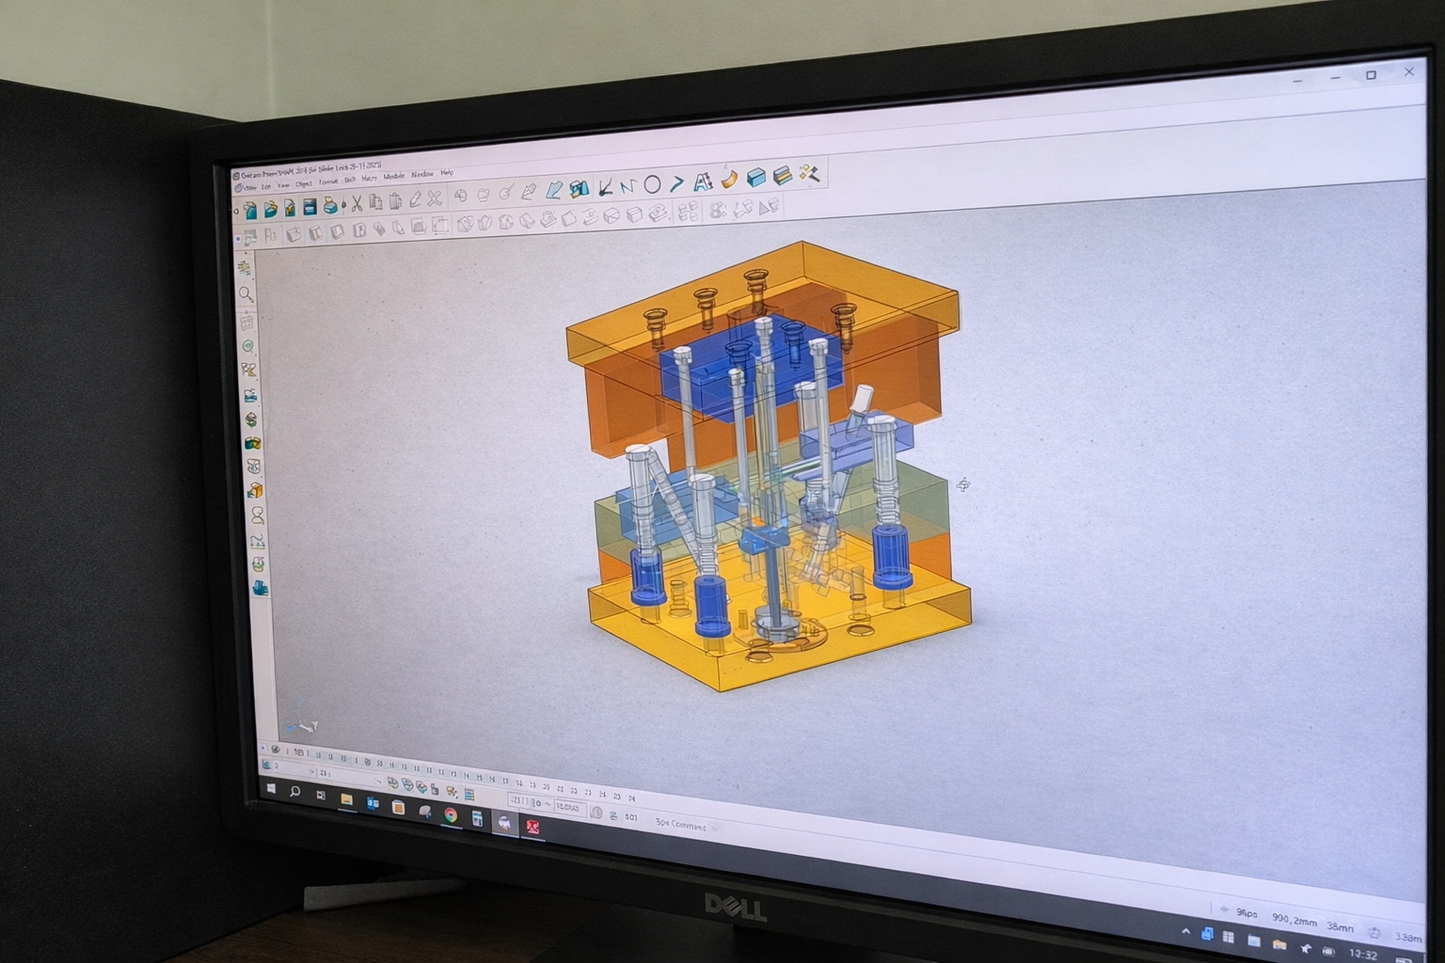Show hidden system tray icons chevron

point(1185,932)
